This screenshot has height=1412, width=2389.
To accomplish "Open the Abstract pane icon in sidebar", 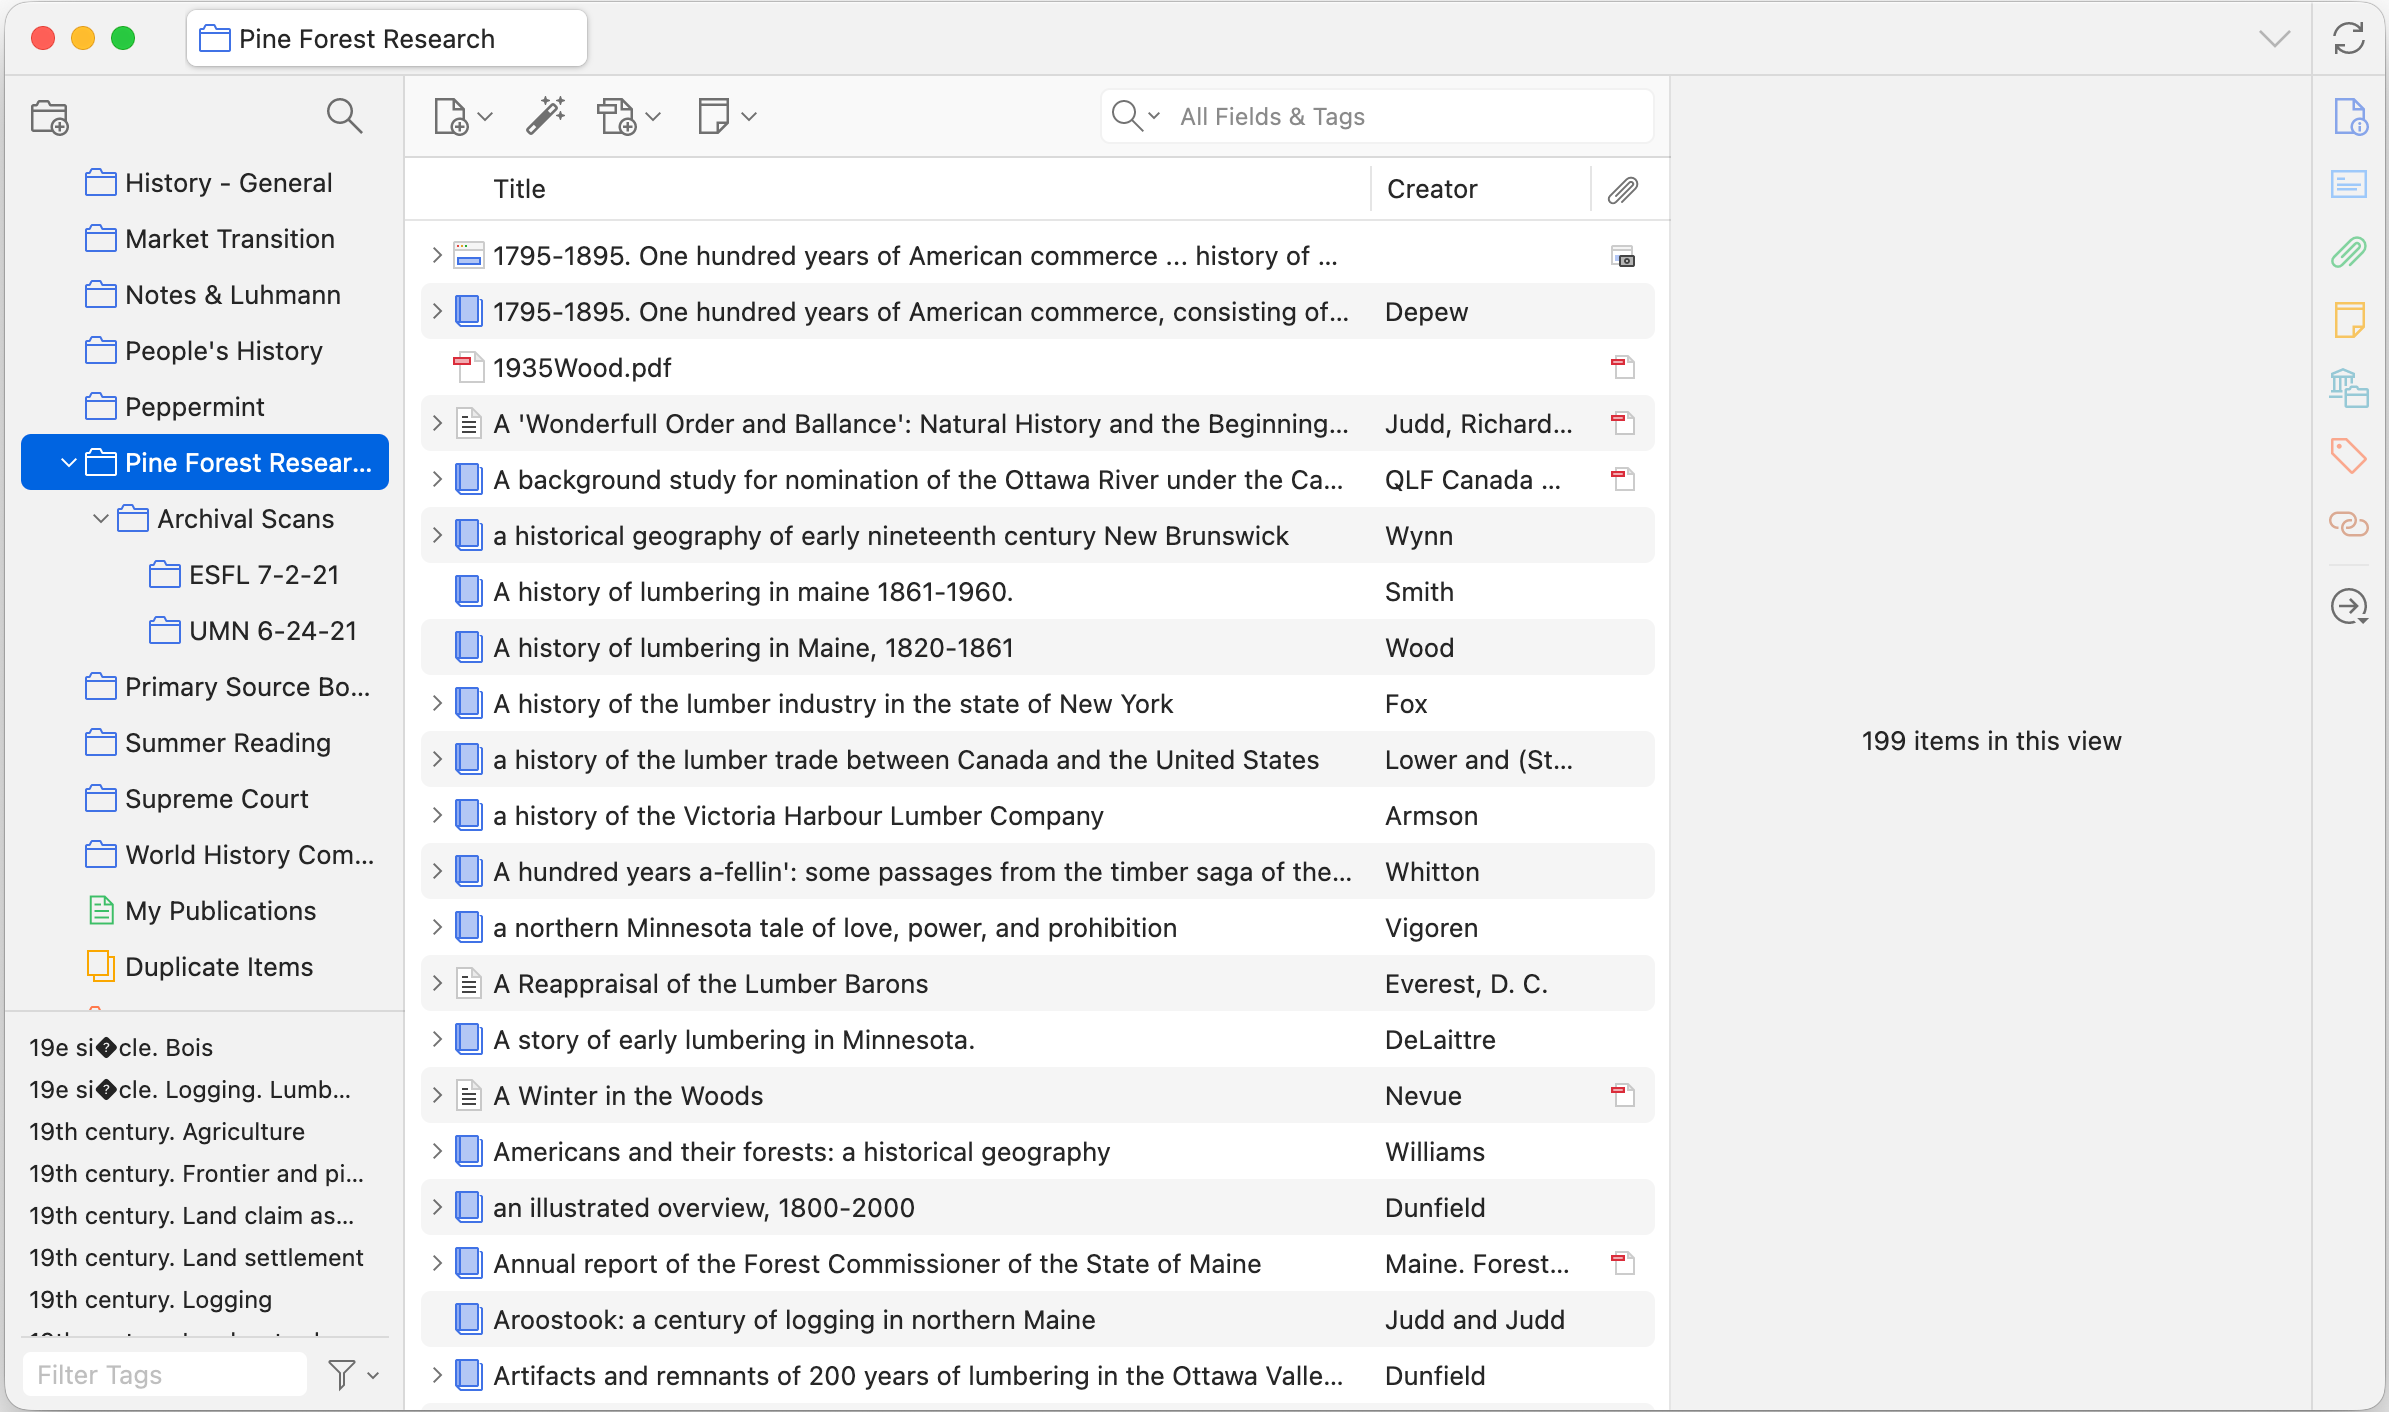I will pos(2348,184).
